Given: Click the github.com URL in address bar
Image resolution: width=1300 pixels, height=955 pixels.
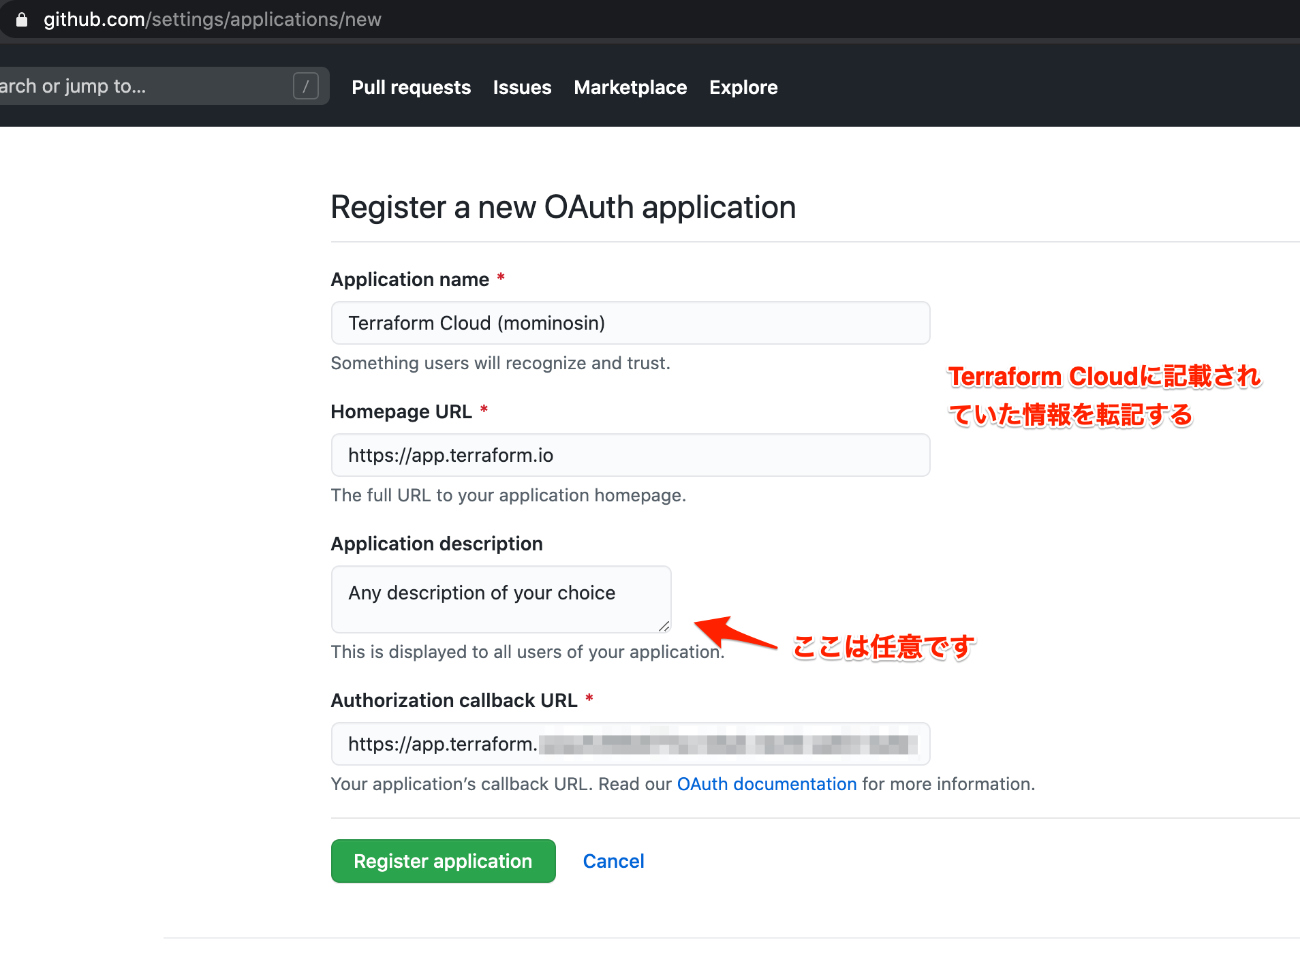Looking at the screenshot, I should pos(212,19).
